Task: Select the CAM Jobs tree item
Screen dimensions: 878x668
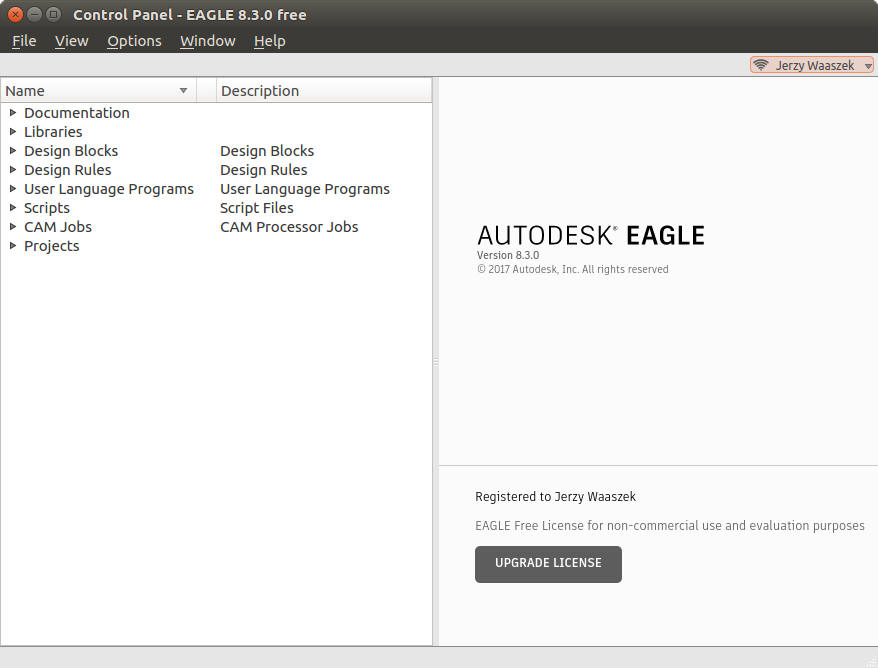Action: 58,227
